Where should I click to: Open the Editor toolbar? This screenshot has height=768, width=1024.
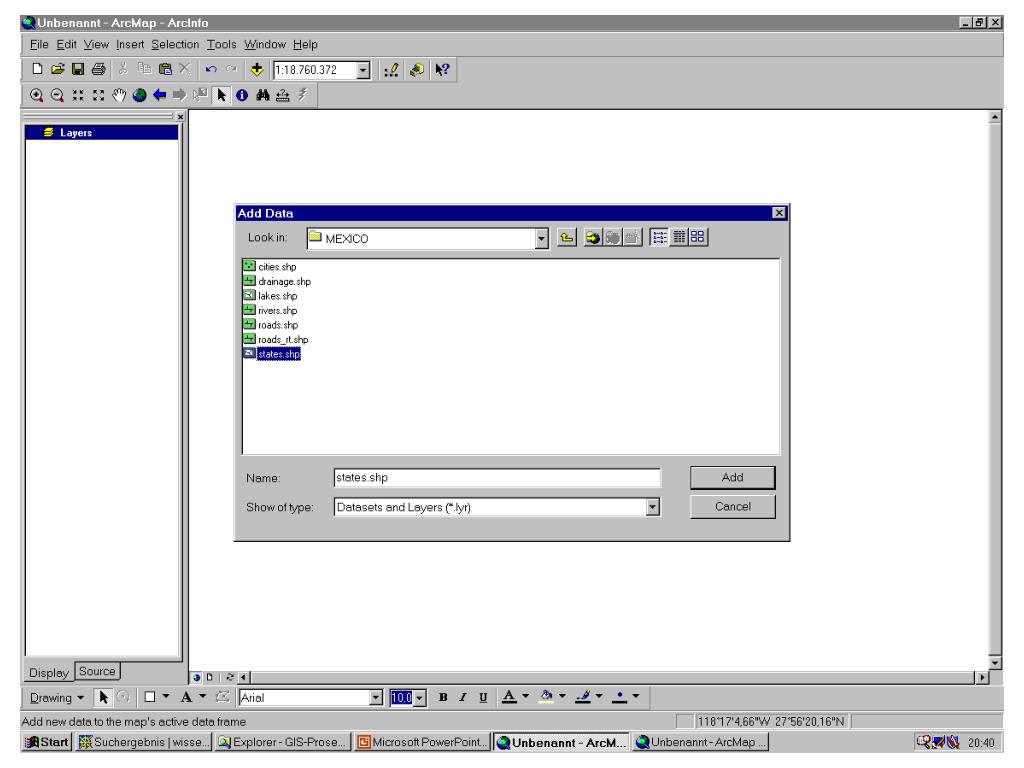[x=391, y=70]
